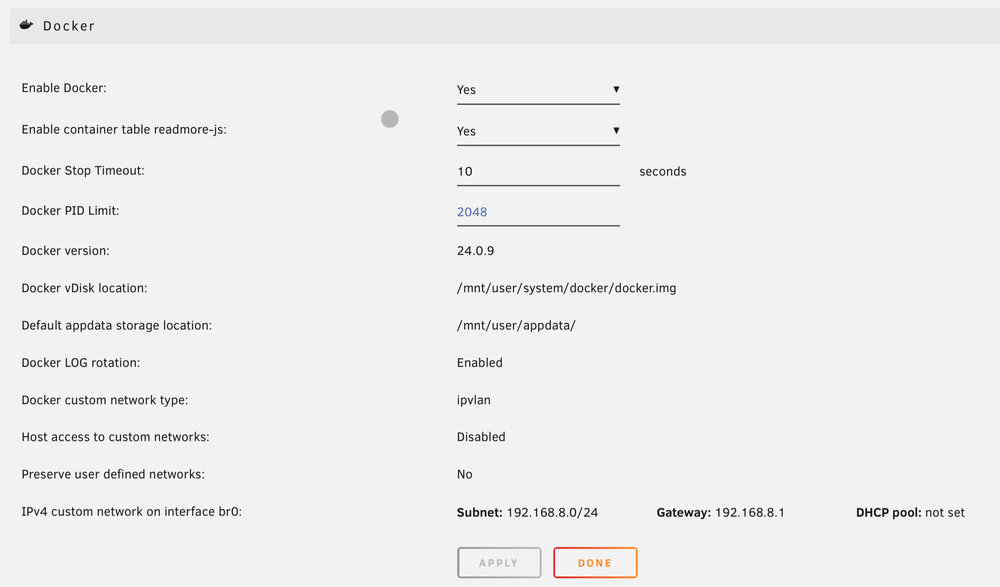Viewport: 1000px width, 587px height.
Task: Click the Gateway value 192.168.8.1
Action: pos(750,512)
